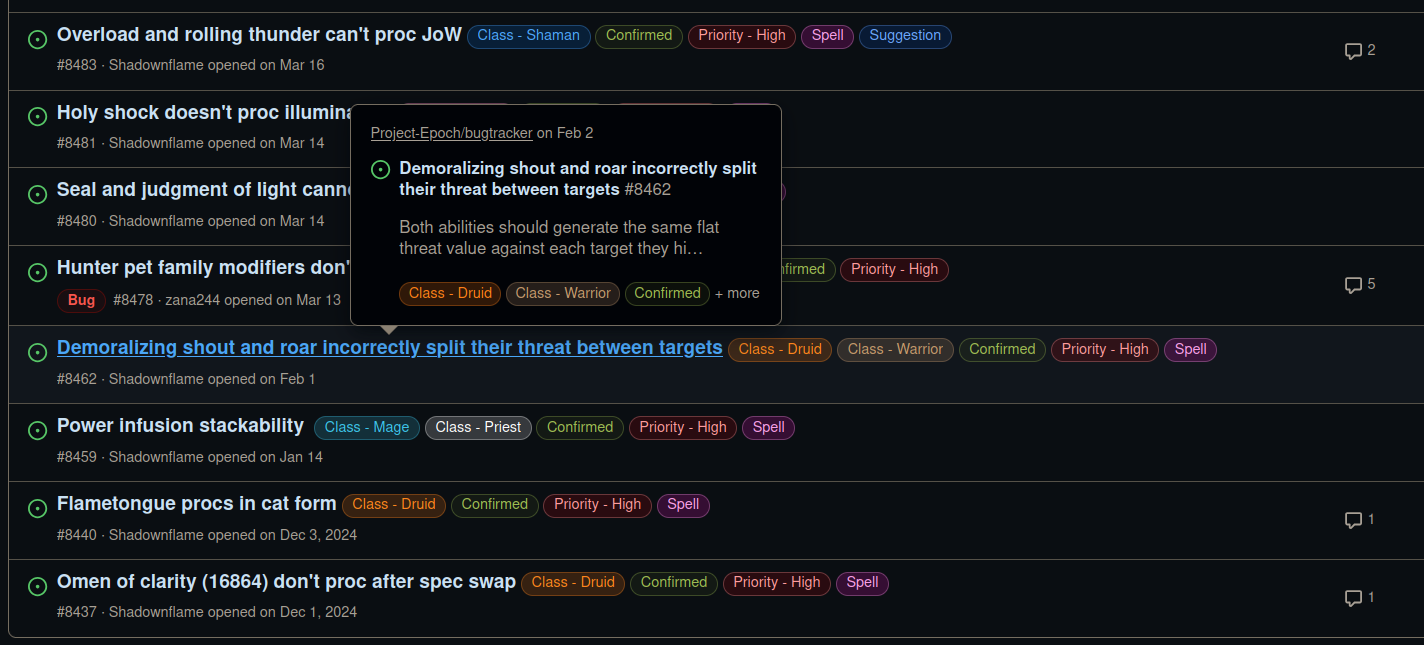Screen dimensions: 1424x645
Task: Click Spell label on Flametongue issue
Action: [683, 505]
